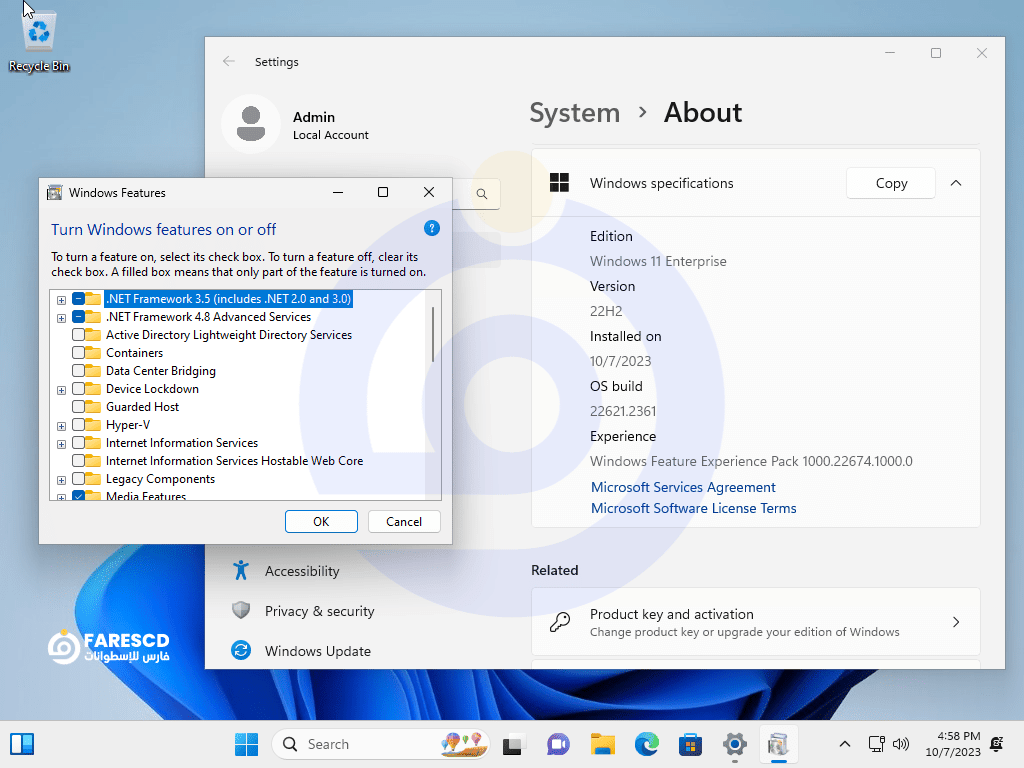The width and height of the screenshot is (1024, 768).
Task: Open the notification bell icon
Action: 997,744
